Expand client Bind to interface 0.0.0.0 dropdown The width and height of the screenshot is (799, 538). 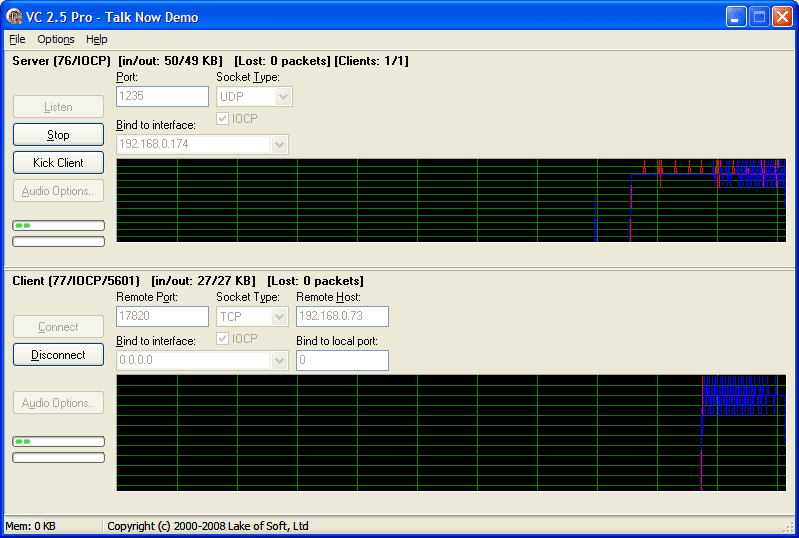tap(279, 360)
